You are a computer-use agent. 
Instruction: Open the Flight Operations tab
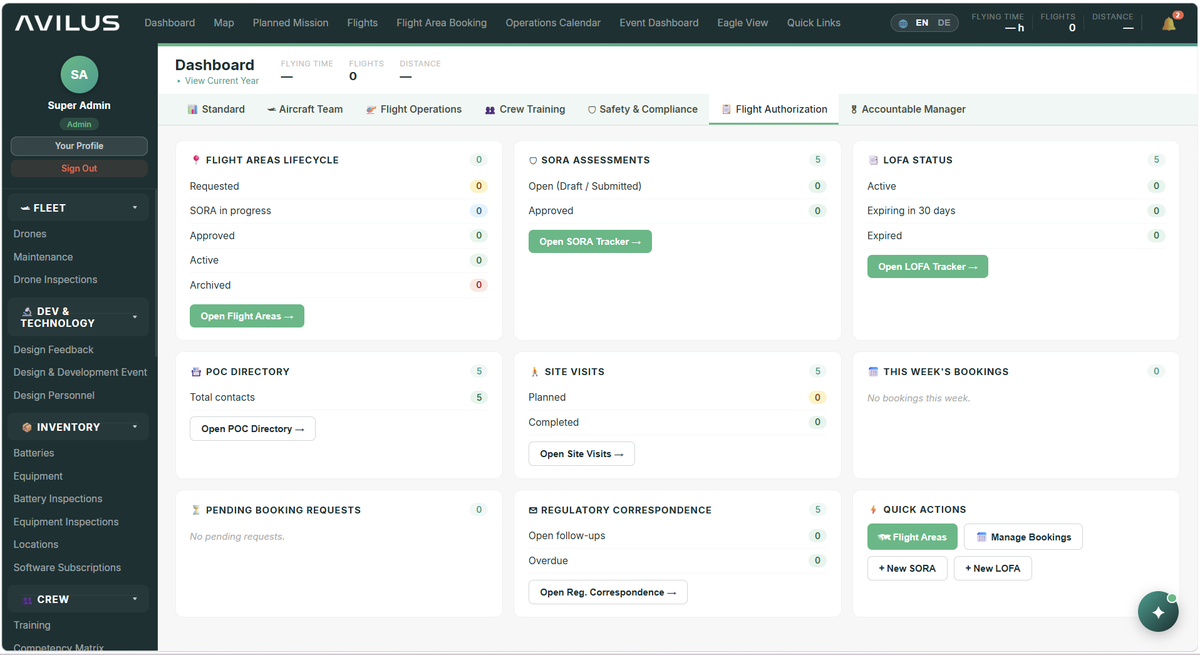coord(414,109)
